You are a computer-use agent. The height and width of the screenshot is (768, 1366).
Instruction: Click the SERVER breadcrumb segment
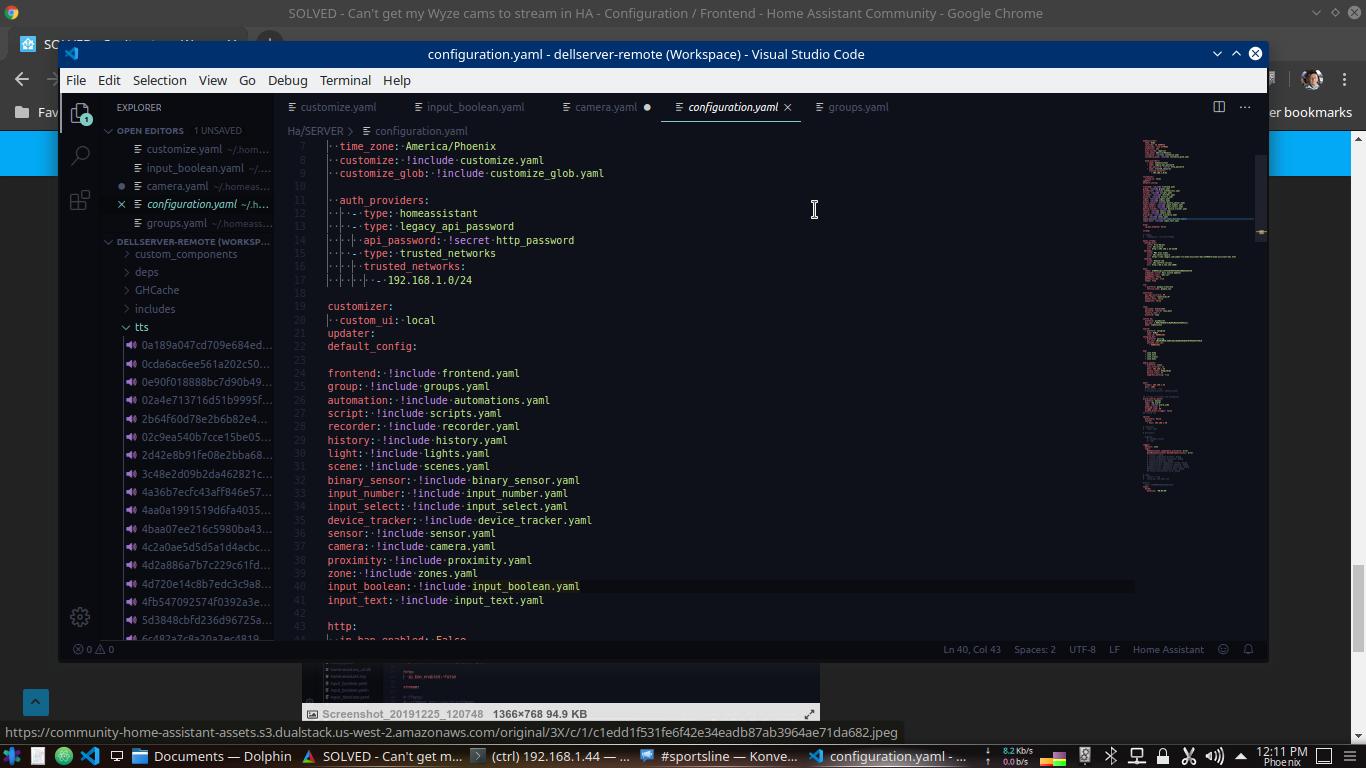(x=323, y=131)
